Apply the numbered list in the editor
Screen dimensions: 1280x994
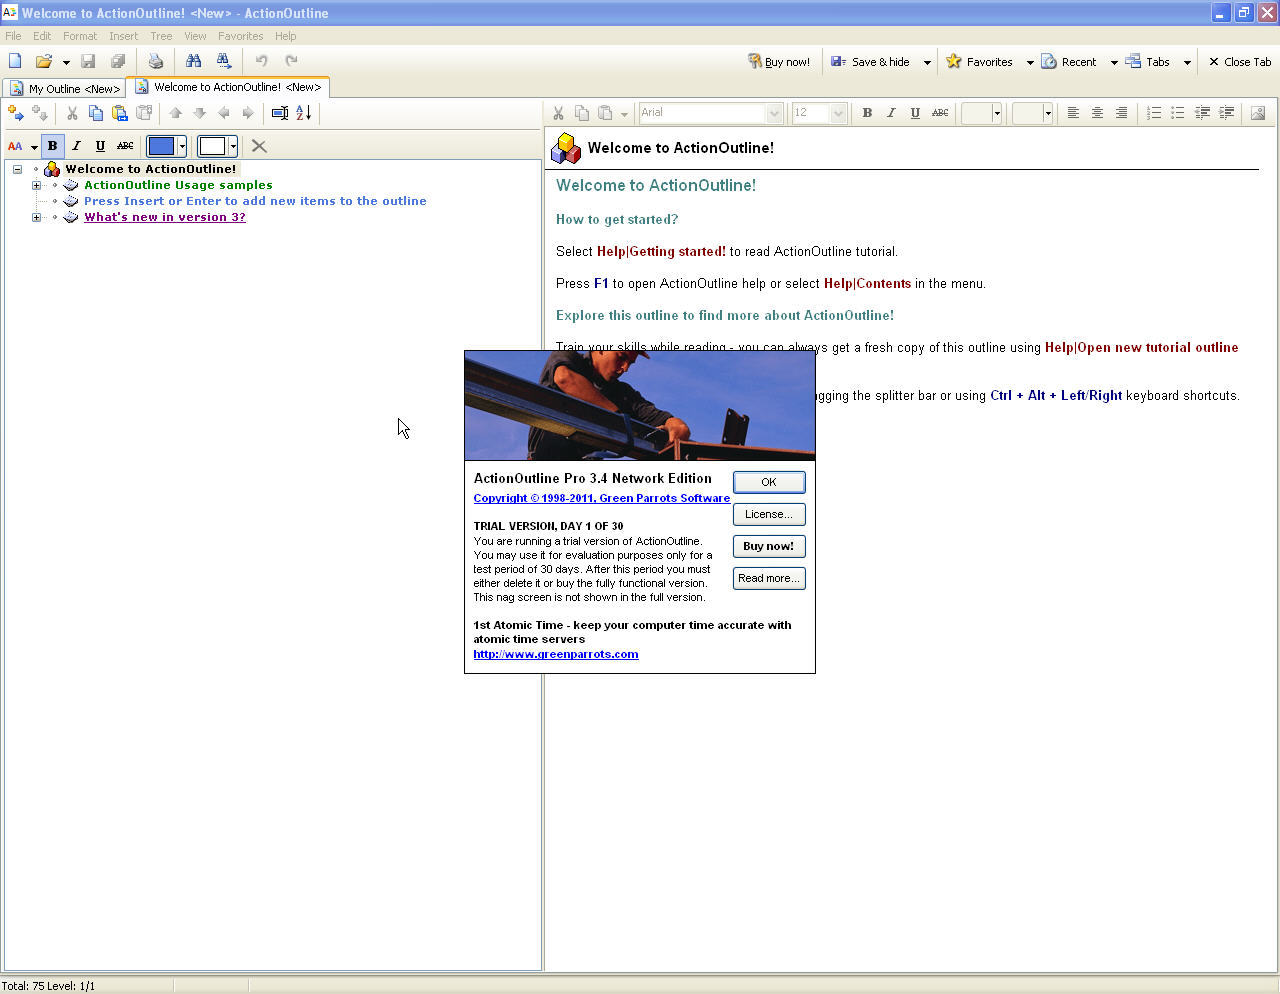(1154, 113)
